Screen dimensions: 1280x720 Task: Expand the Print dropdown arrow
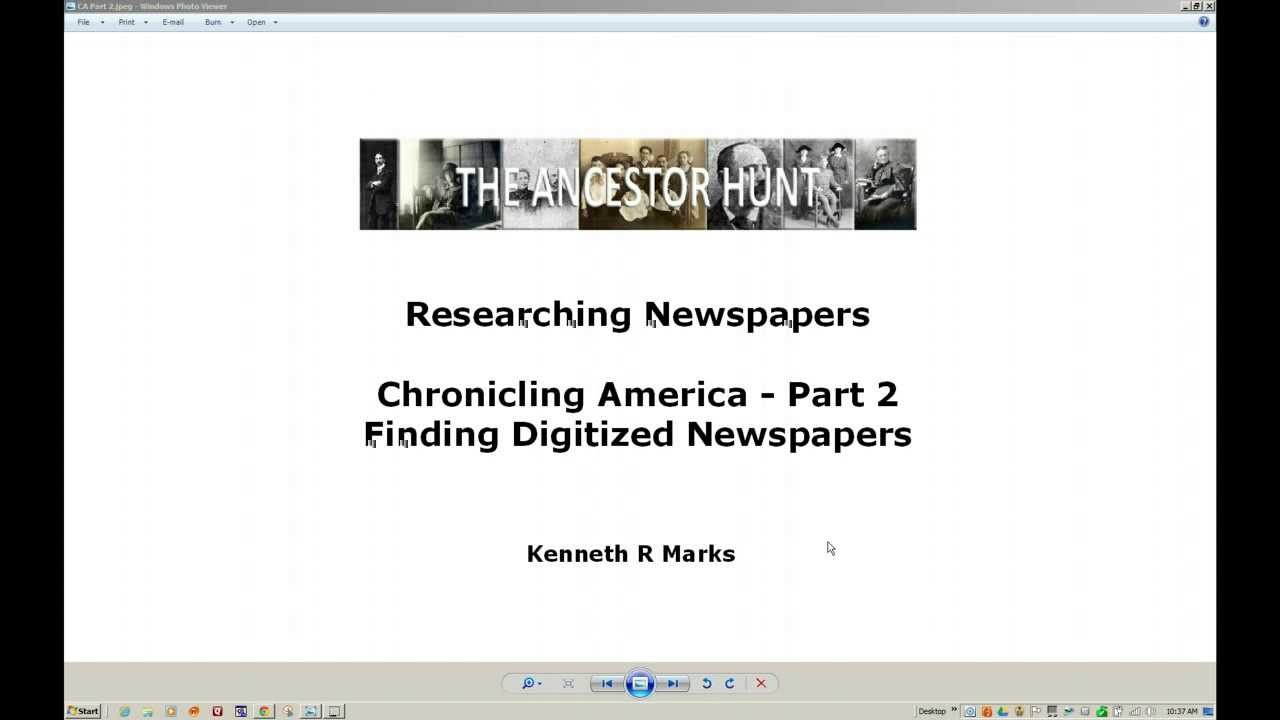click(146, 22)
